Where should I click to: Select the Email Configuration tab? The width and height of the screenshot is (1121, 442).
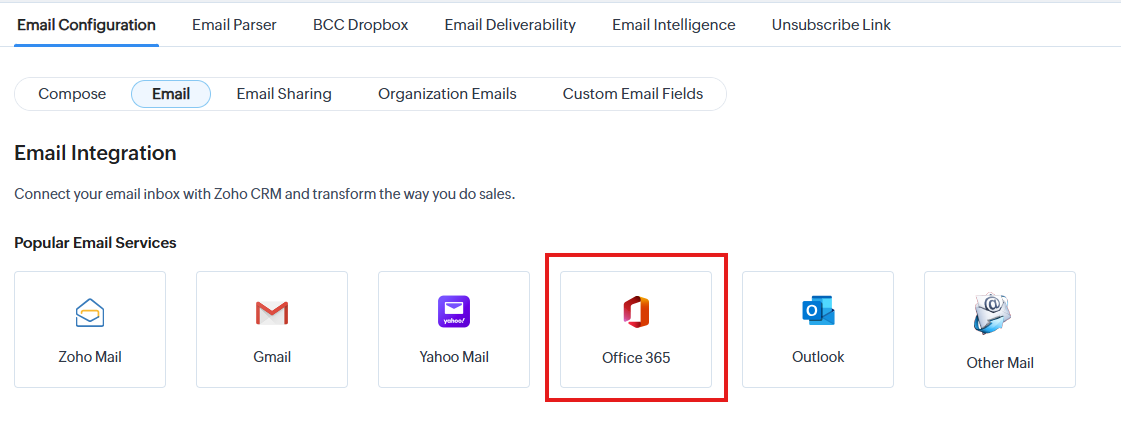point(87,25)
